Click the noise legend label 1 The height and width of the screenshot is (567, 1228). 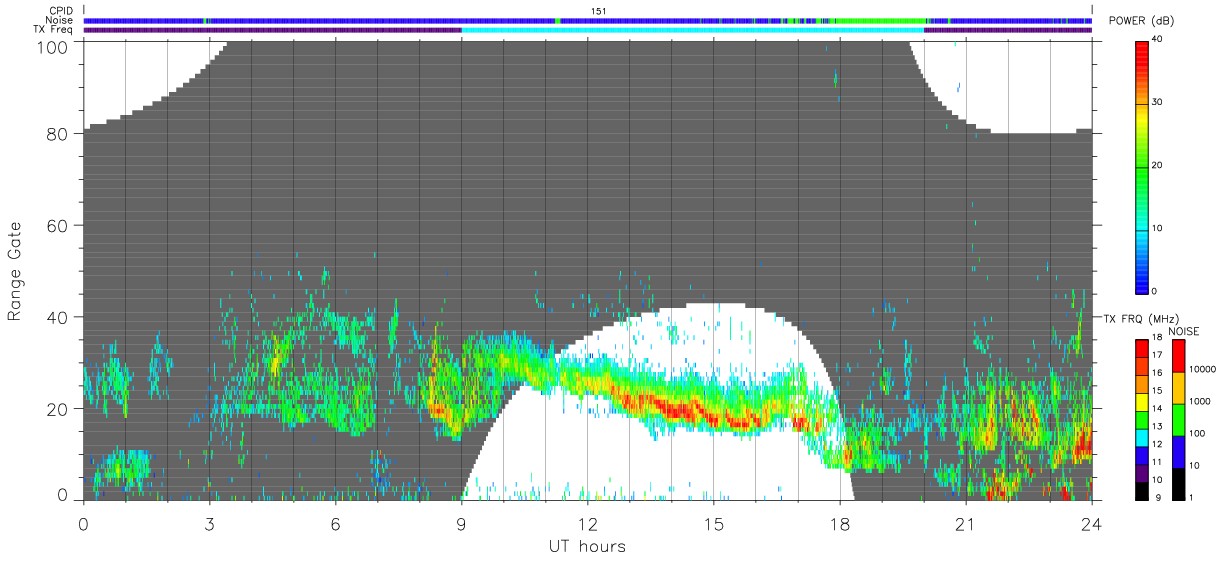[1191, 497]
